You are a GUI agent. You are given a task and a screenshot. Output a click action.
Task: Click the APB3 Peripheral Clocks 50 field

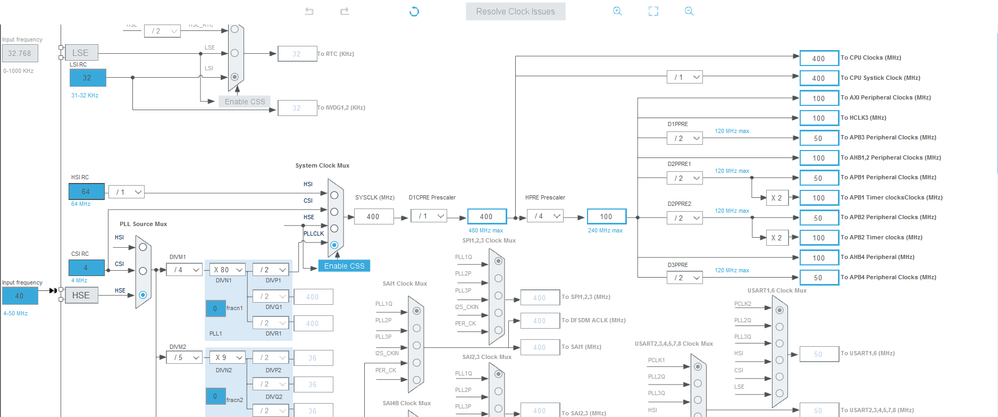click(819, 138)
